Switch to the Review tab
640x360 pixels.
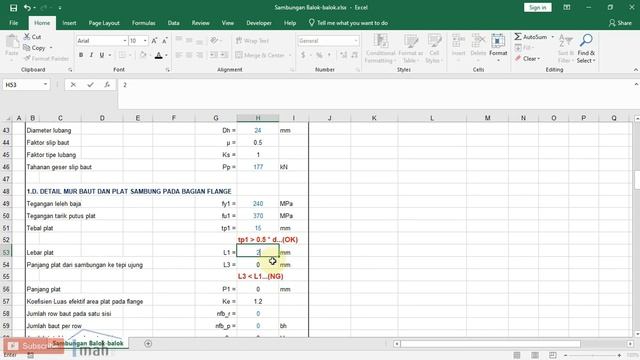[200, 23]
